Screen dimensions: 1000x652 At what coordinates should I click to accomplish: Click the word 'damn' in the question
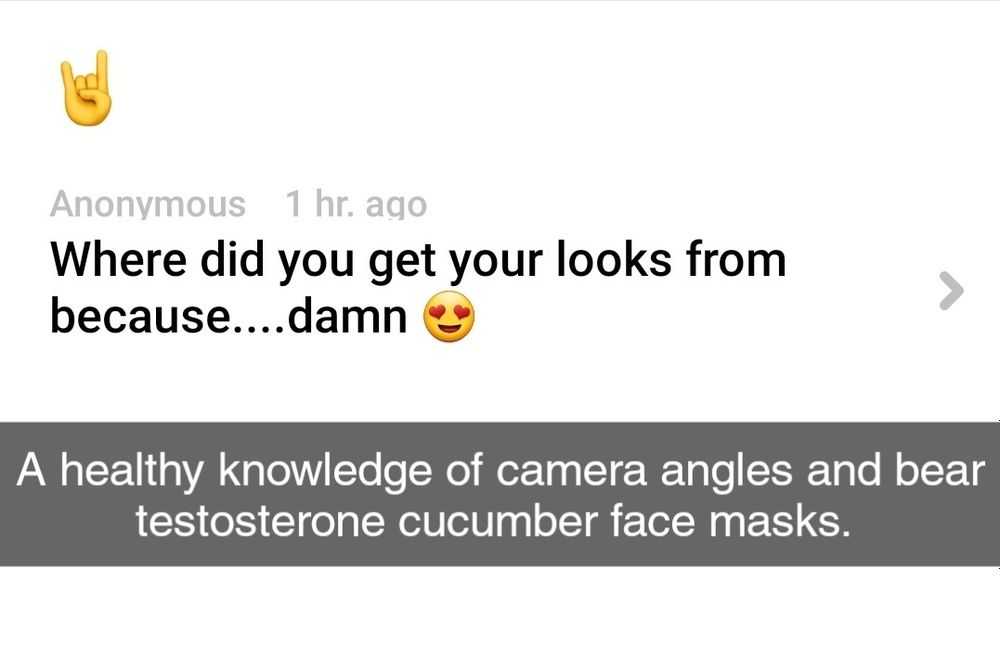(x=347, y=316)
